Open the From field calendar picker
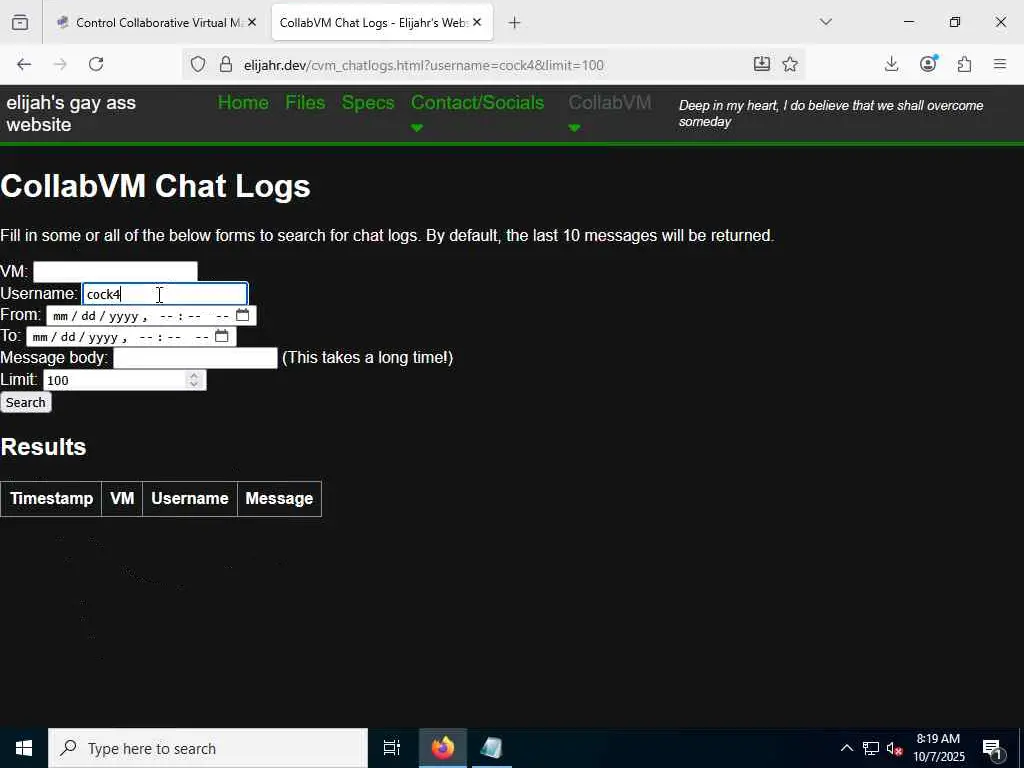Viewport: 1024px width, 768px height. (242, 315)
